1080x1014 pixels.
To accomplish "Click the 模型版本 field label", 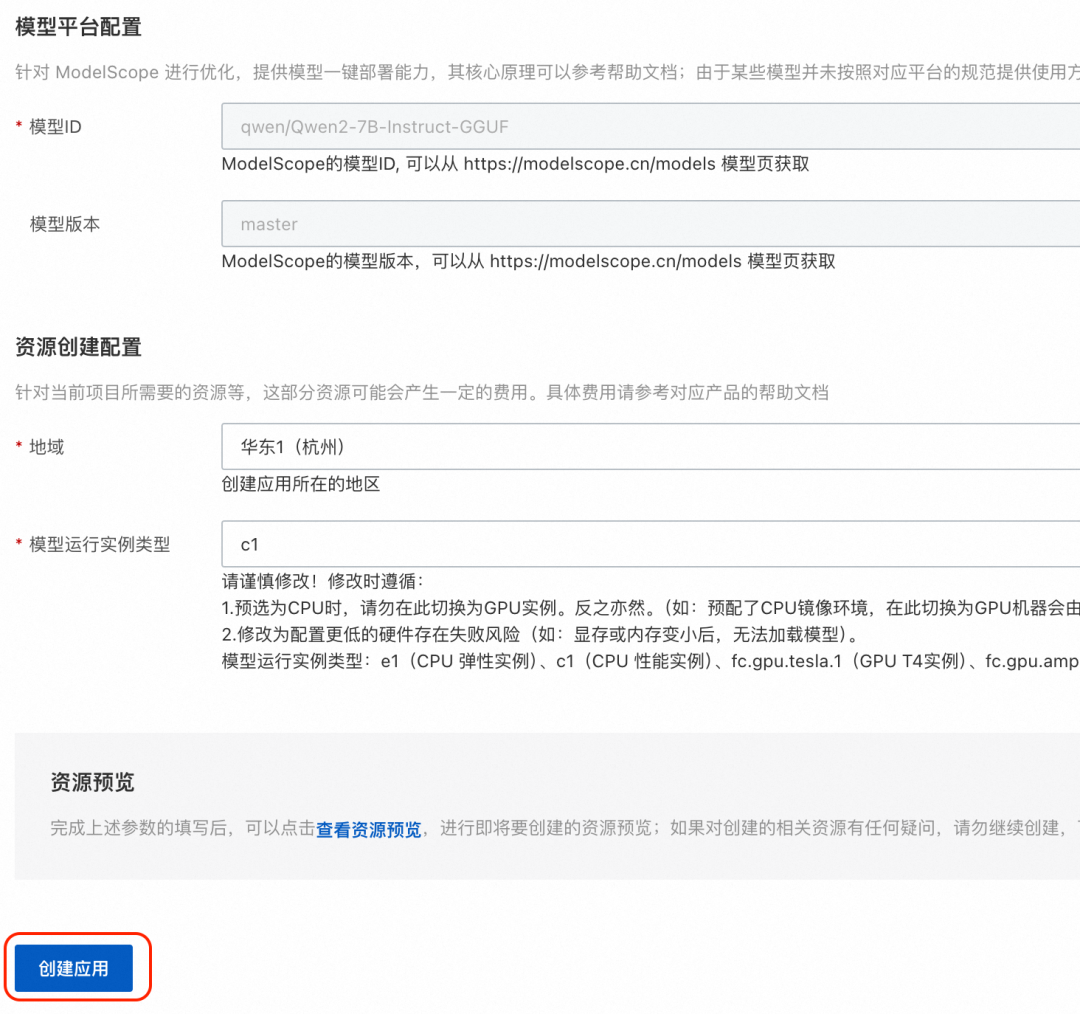I will [65, 224].
